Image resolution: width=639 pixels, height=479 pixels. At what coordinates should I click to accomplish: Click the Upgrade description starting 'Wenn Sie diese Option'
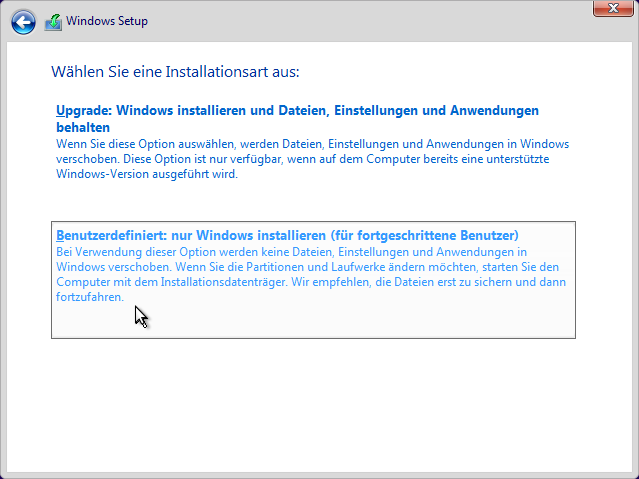pos(312,159)
